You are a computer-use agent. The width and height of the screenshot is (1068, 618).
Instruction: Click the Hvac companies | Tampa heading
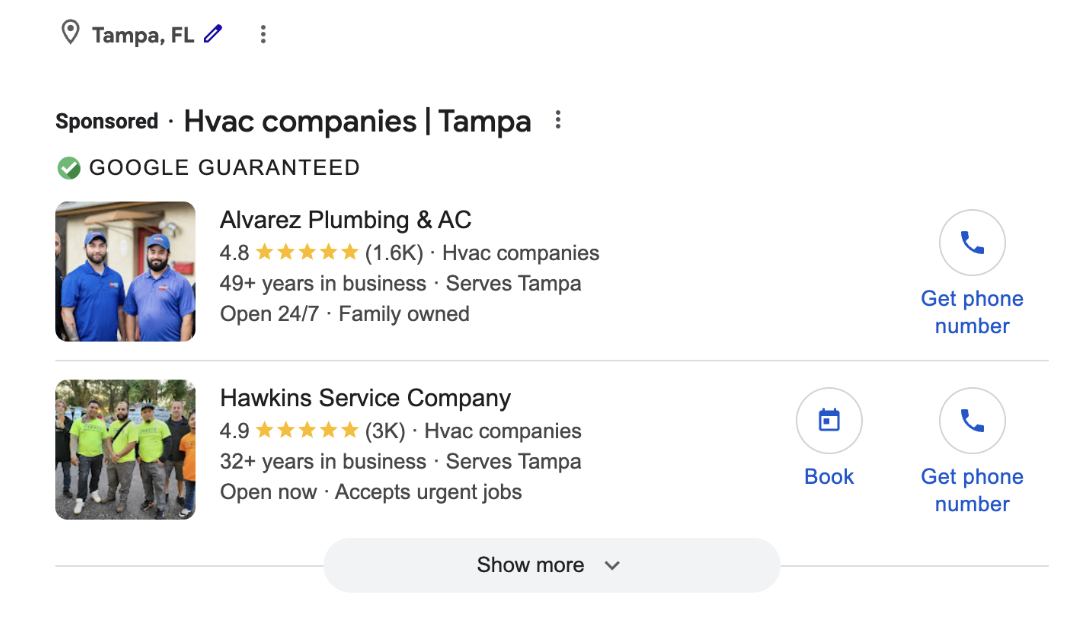click(x=357, y=122)
